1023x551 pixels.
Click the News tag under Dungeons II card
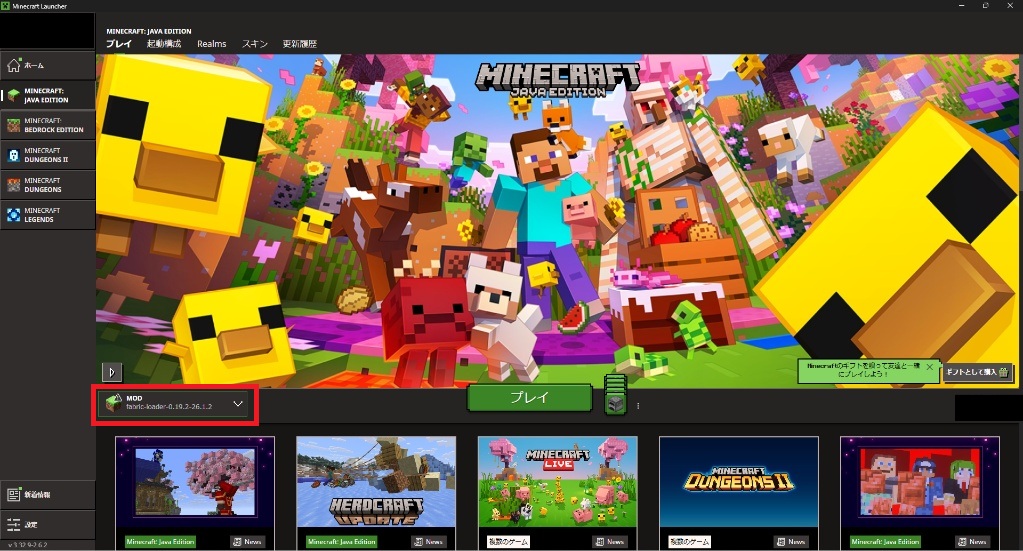click(791, 541)
